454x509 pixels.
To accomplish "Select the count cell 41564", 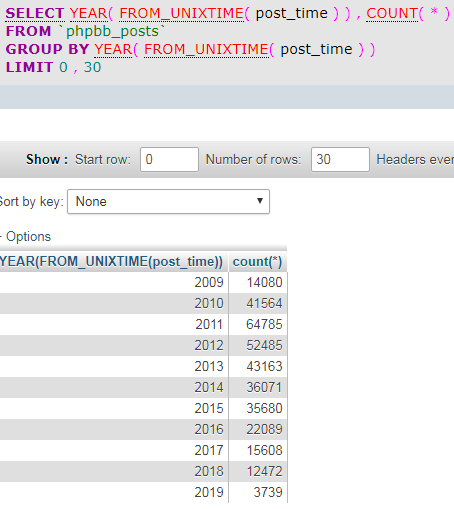I will [264, 303].
